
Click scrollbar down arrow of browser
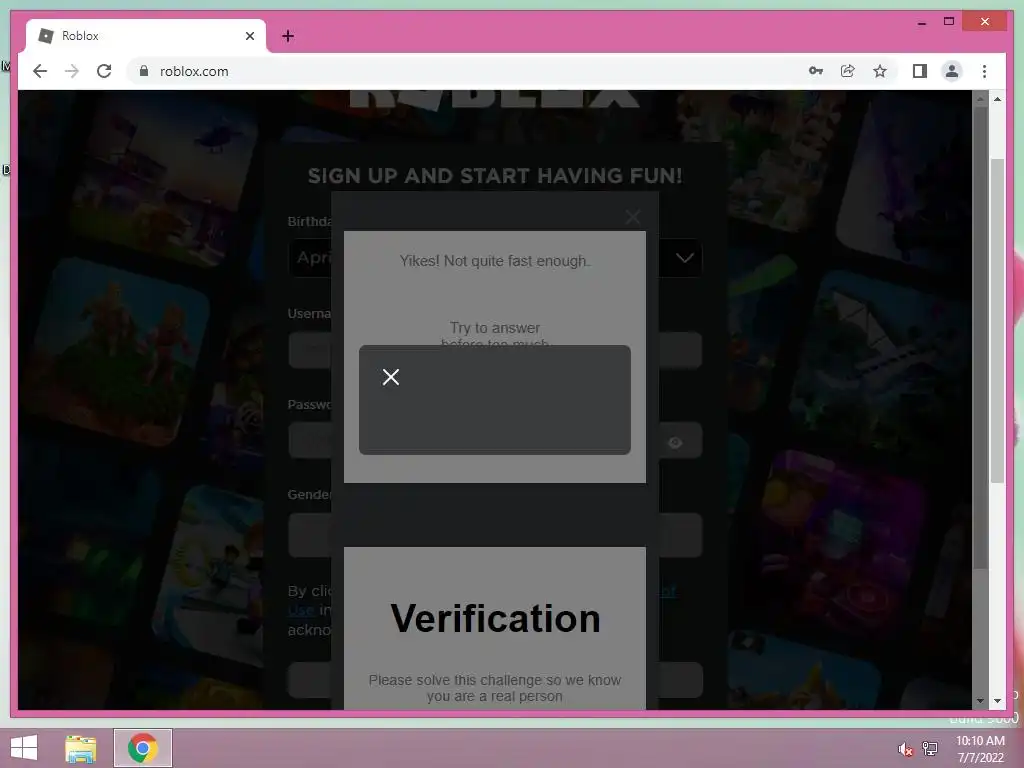click(997, 701)
